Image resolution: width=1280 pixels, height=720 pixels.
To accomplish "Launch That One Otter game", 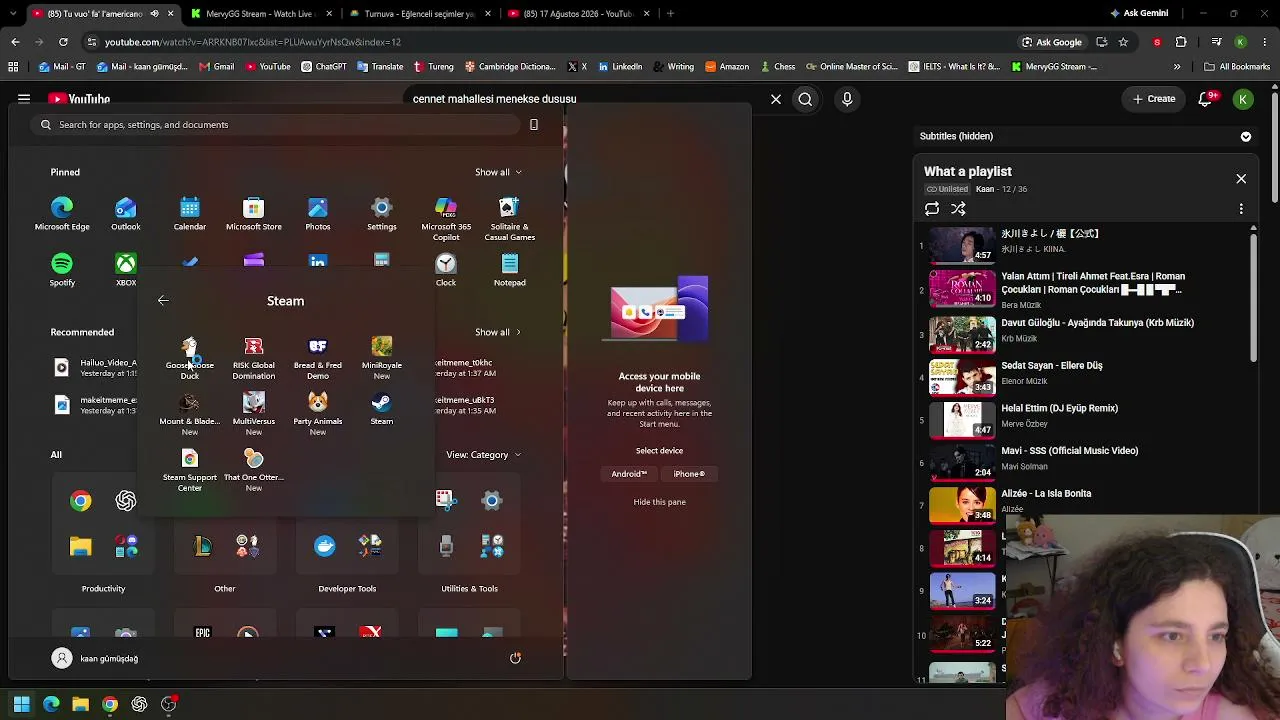I will point(253,470).
